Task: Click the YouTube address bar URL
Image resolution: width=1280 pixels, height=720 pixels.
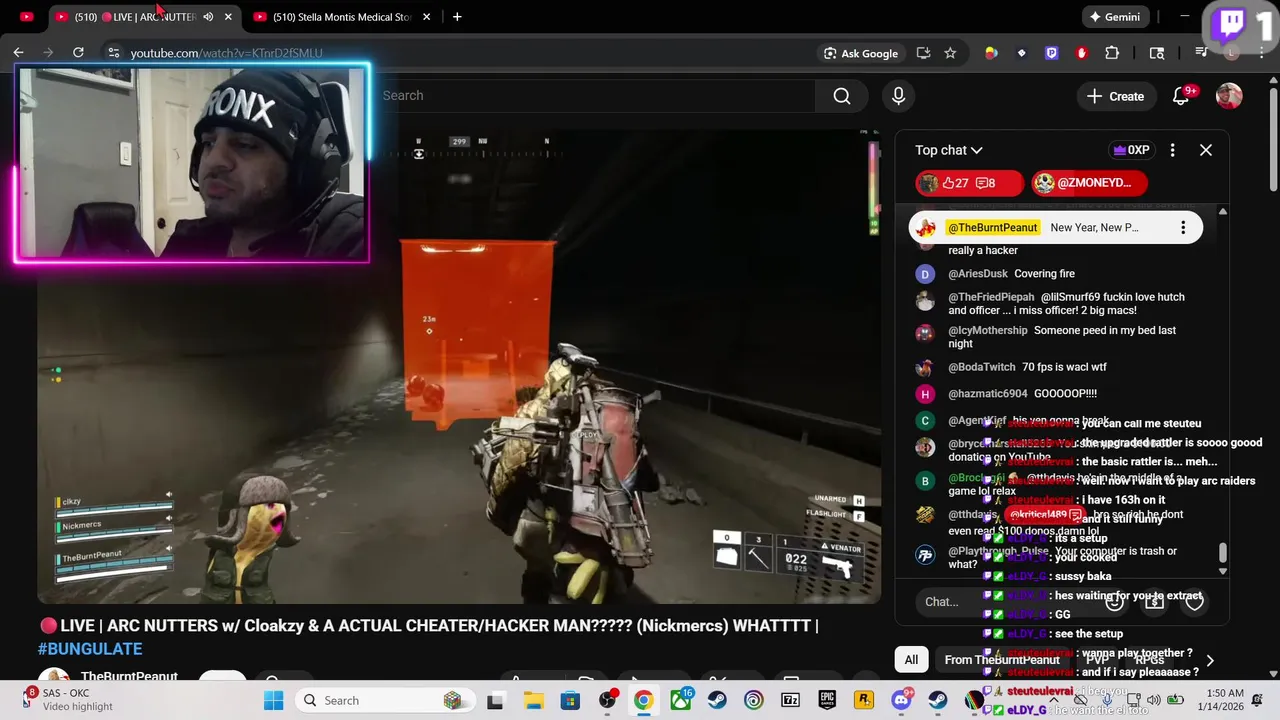Action: (x=226, y=53)
